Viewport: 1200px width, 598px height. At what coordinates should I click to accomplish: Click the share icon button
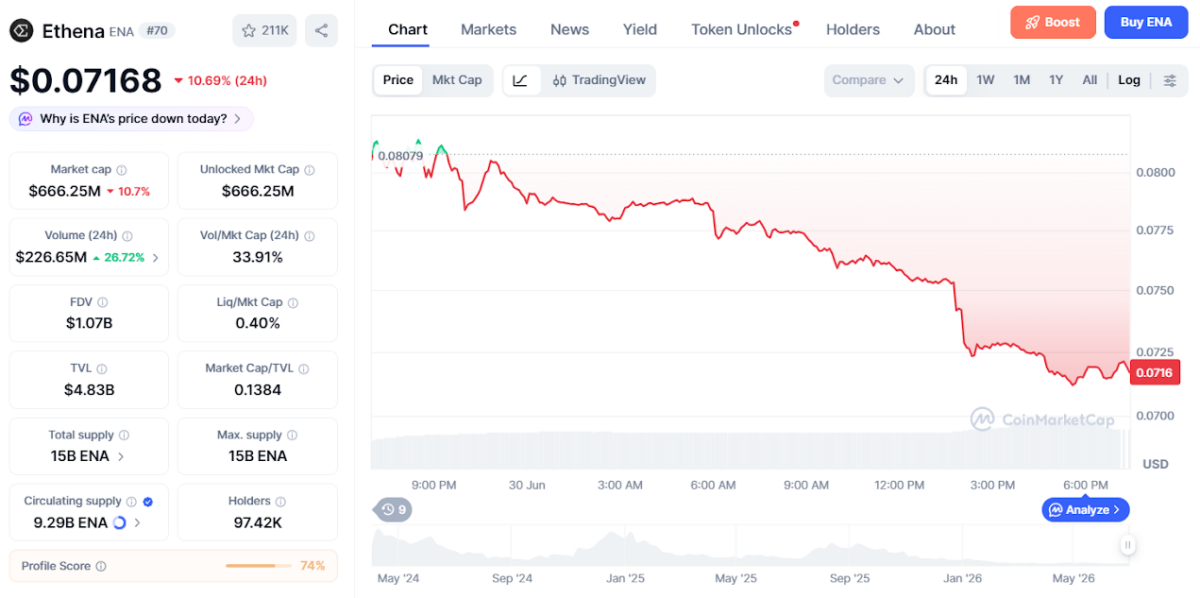pyautogui.click(x=321, y=31)
